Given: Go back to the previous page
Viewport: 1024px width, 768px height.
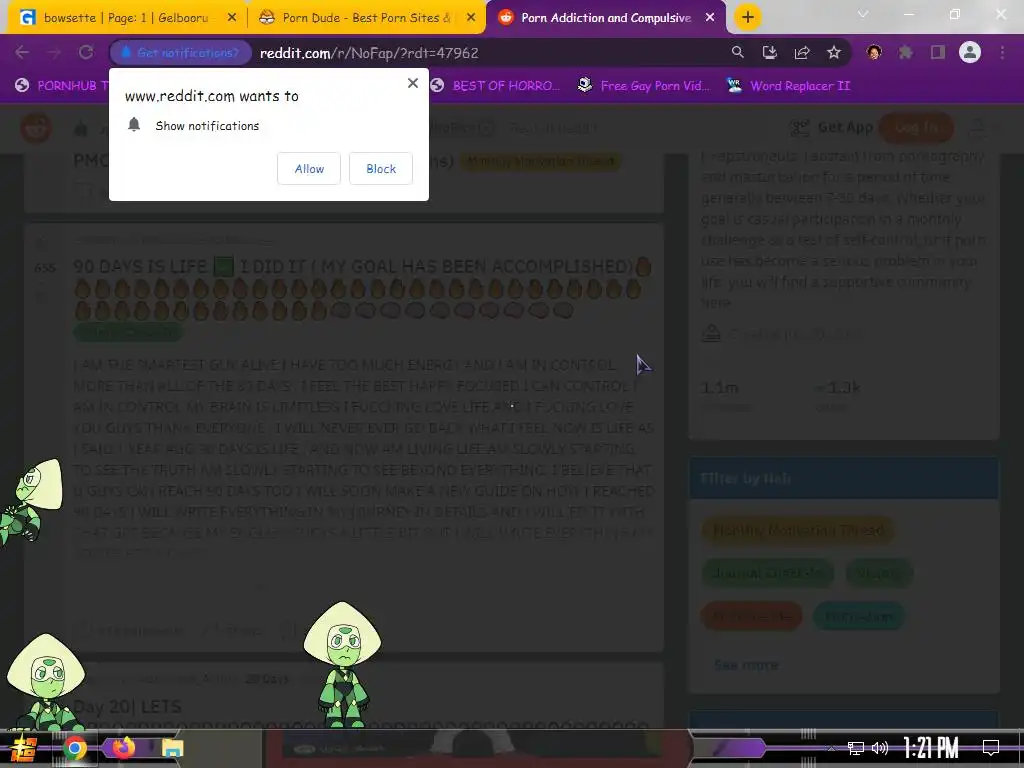Looking at the screenshot, I should [22, 52].
